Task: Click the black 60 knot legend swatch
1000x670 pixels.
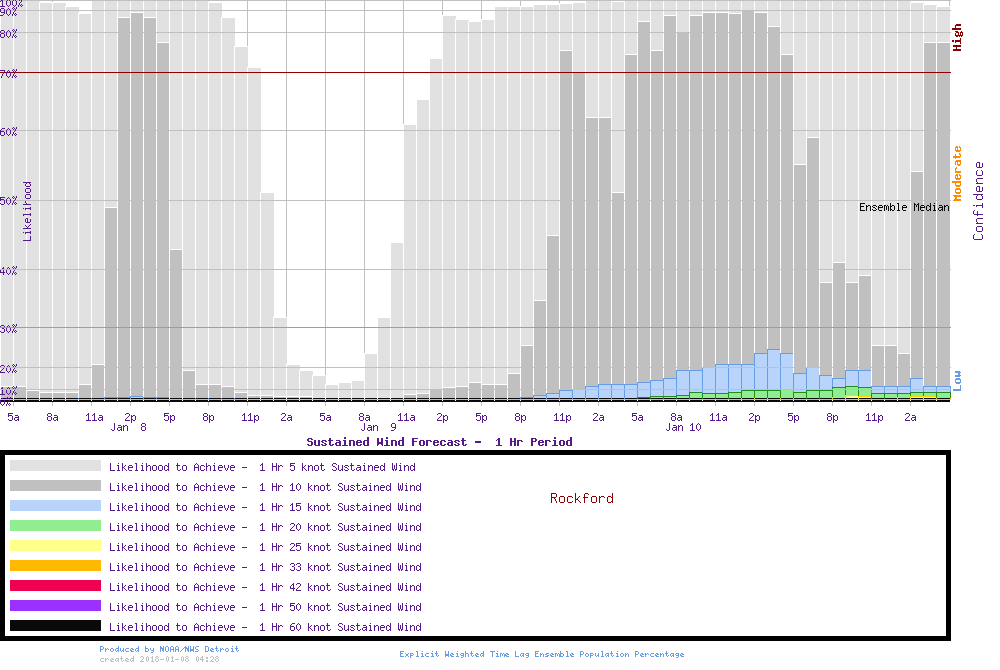Action: [x=55, y=626]
